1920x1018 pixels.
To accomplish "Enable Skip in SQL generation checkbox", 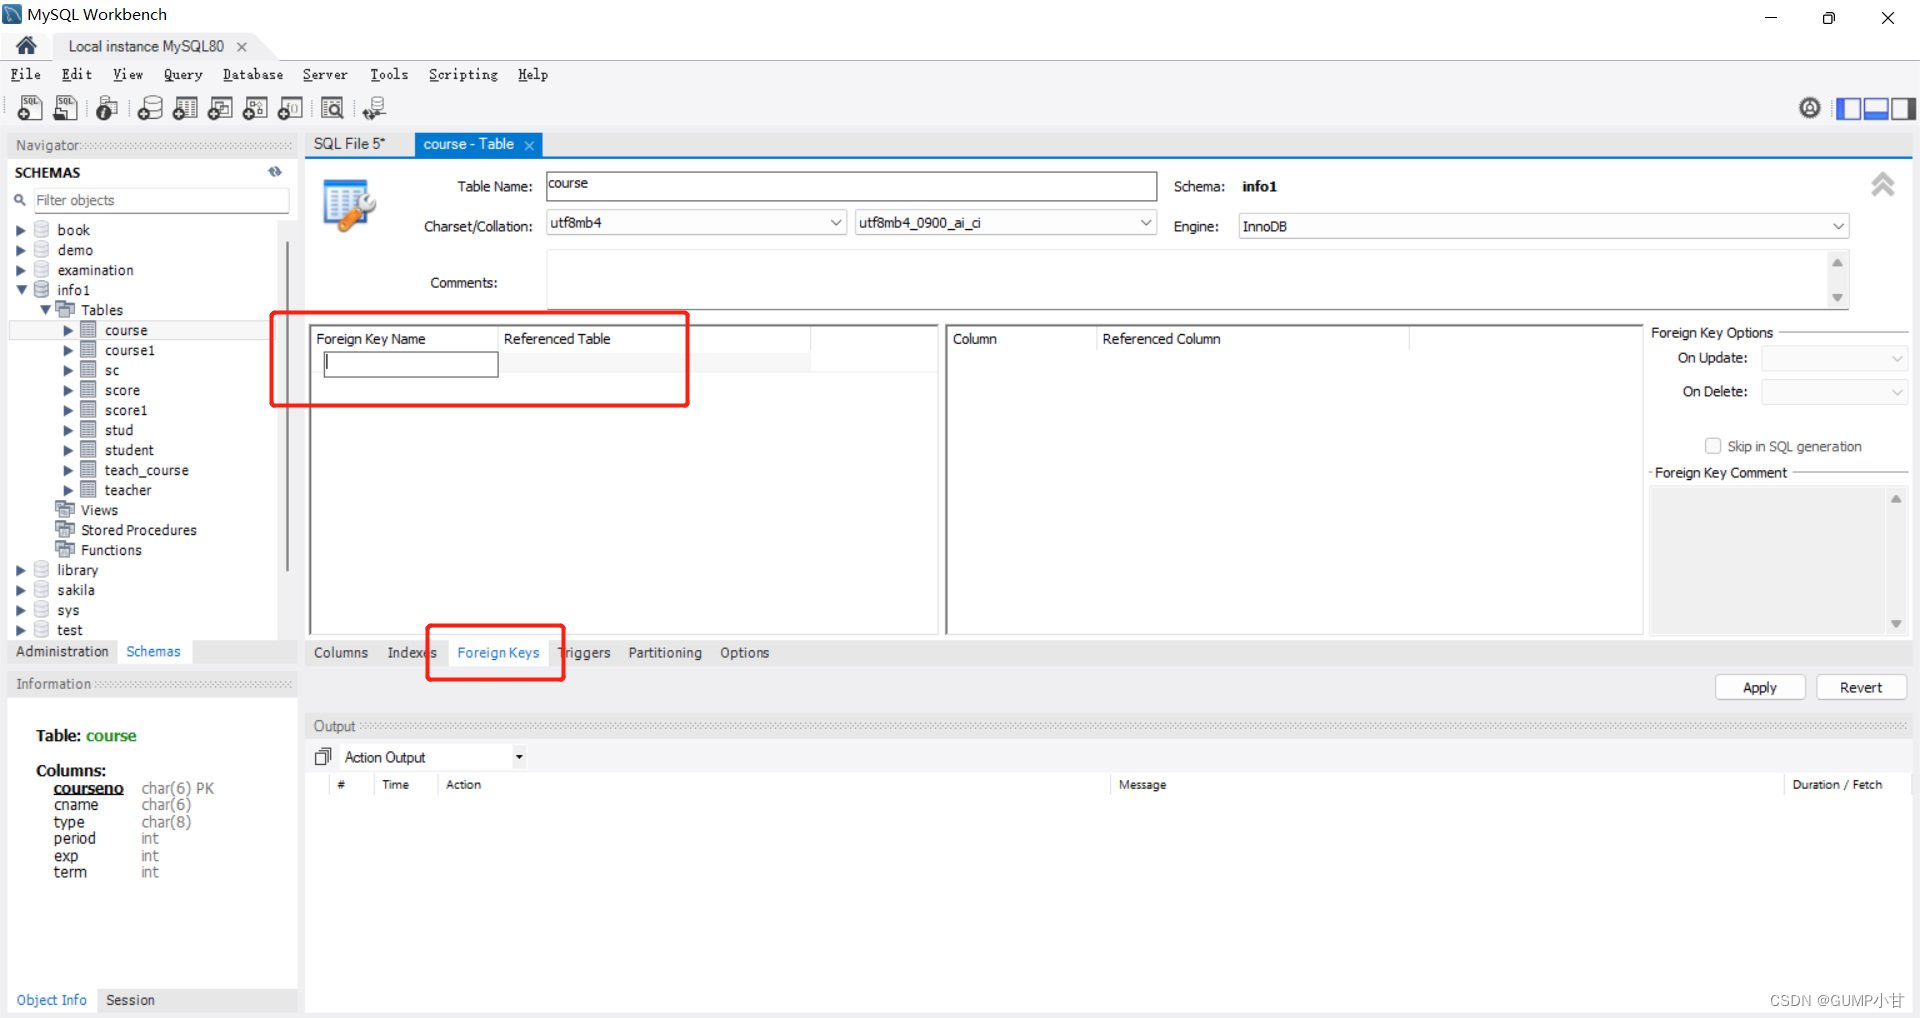I will click(1713, 446).
